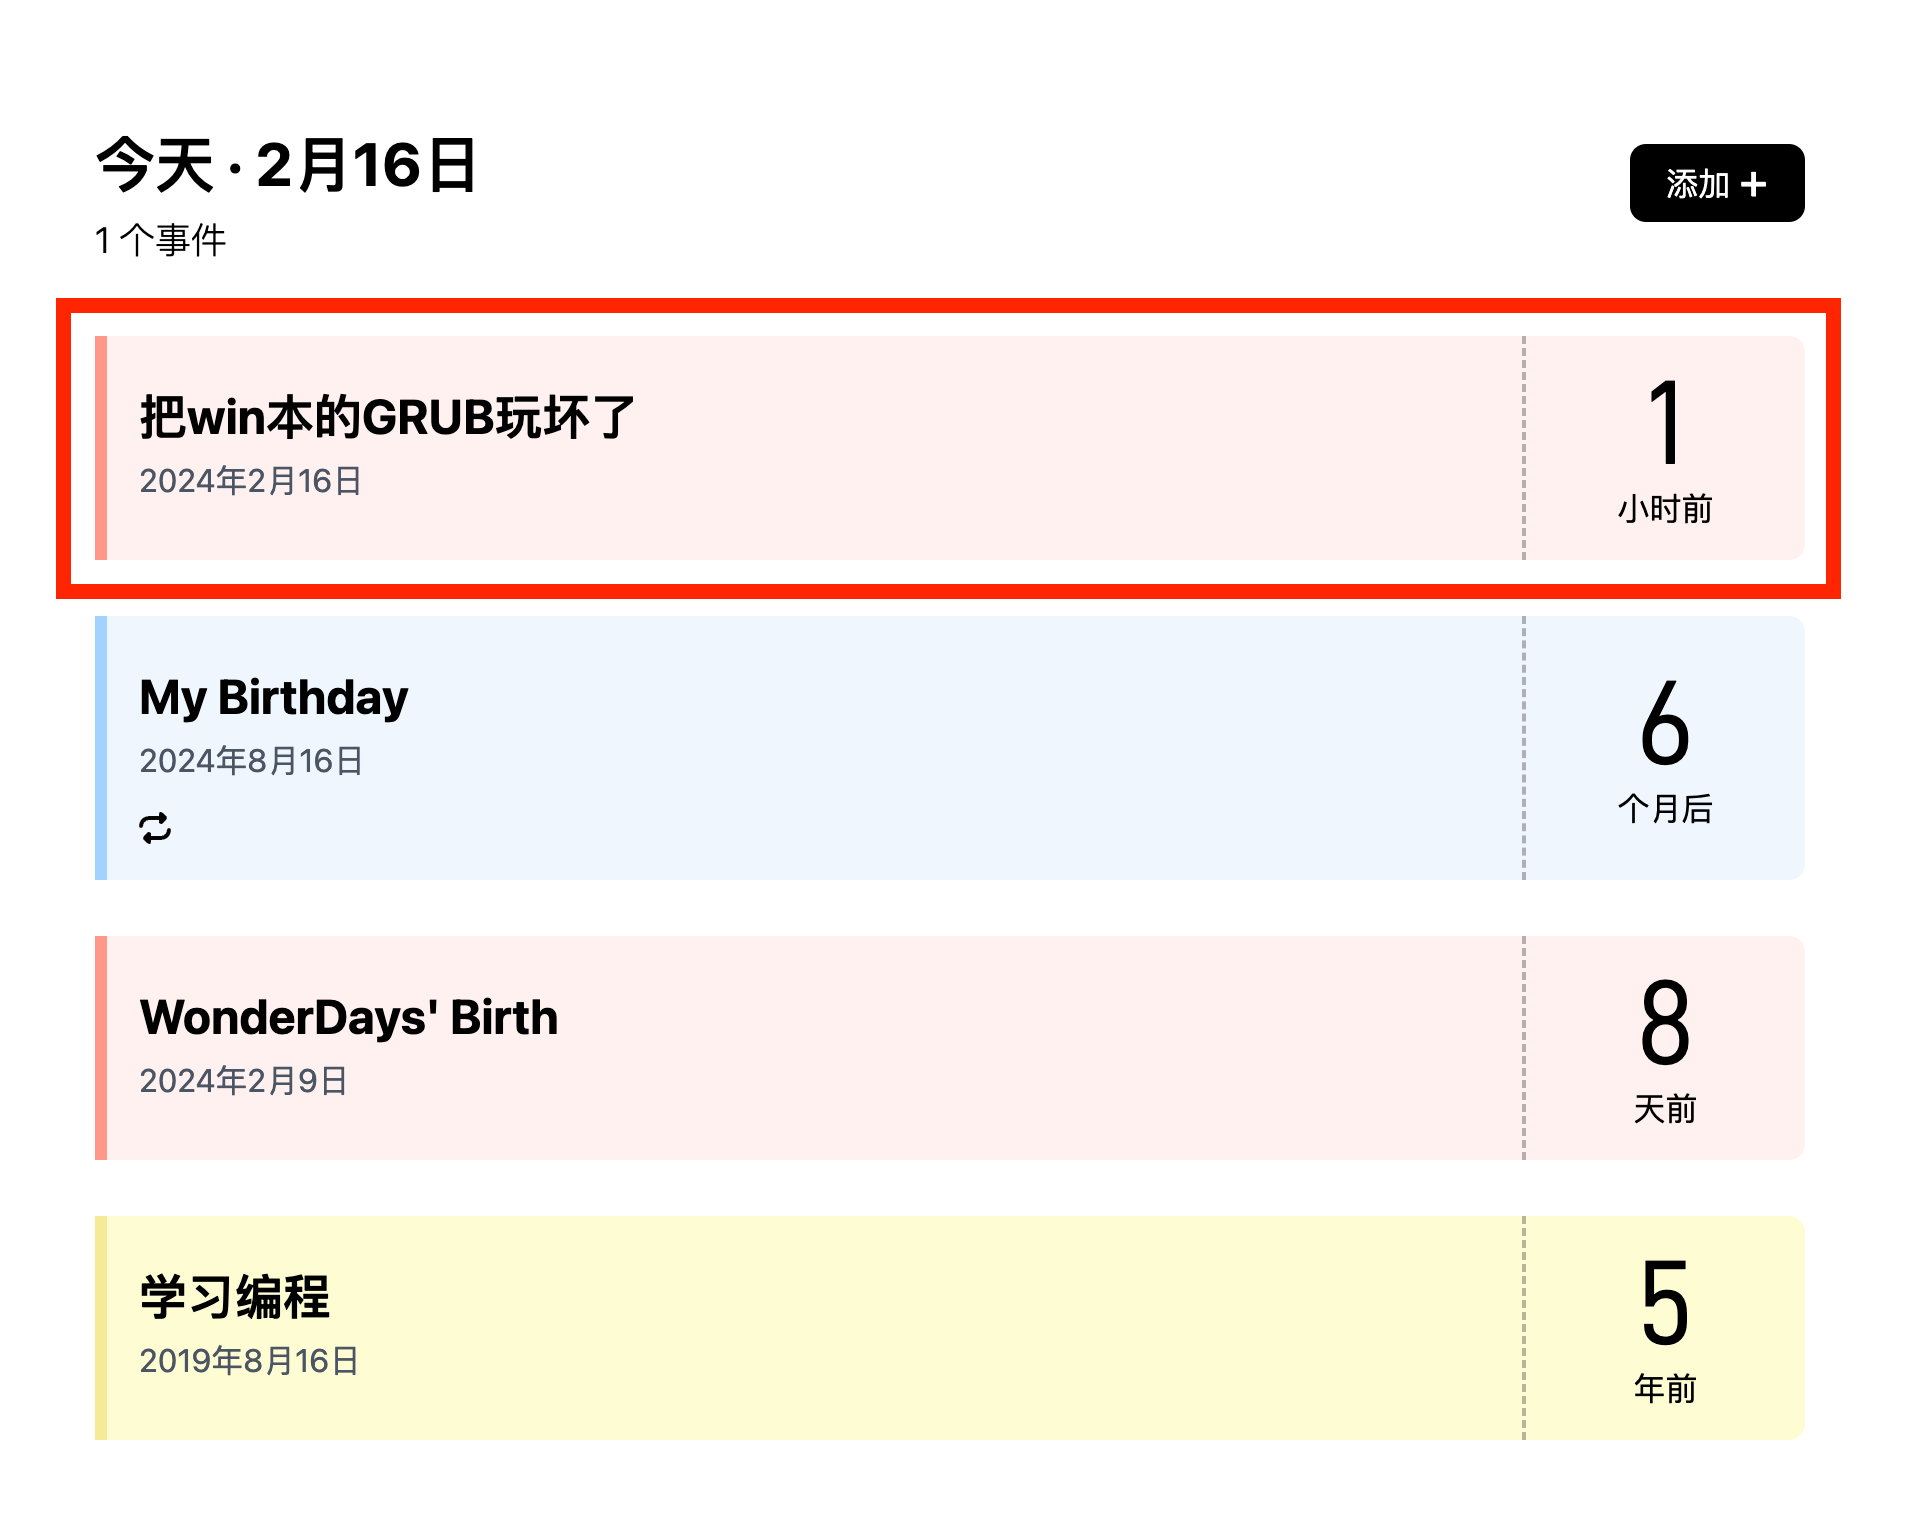The height and width of the screenshot is (1540, 1916).
Task: Click the 8 天前 countdown number
Action: [x=1664, y=1023]
